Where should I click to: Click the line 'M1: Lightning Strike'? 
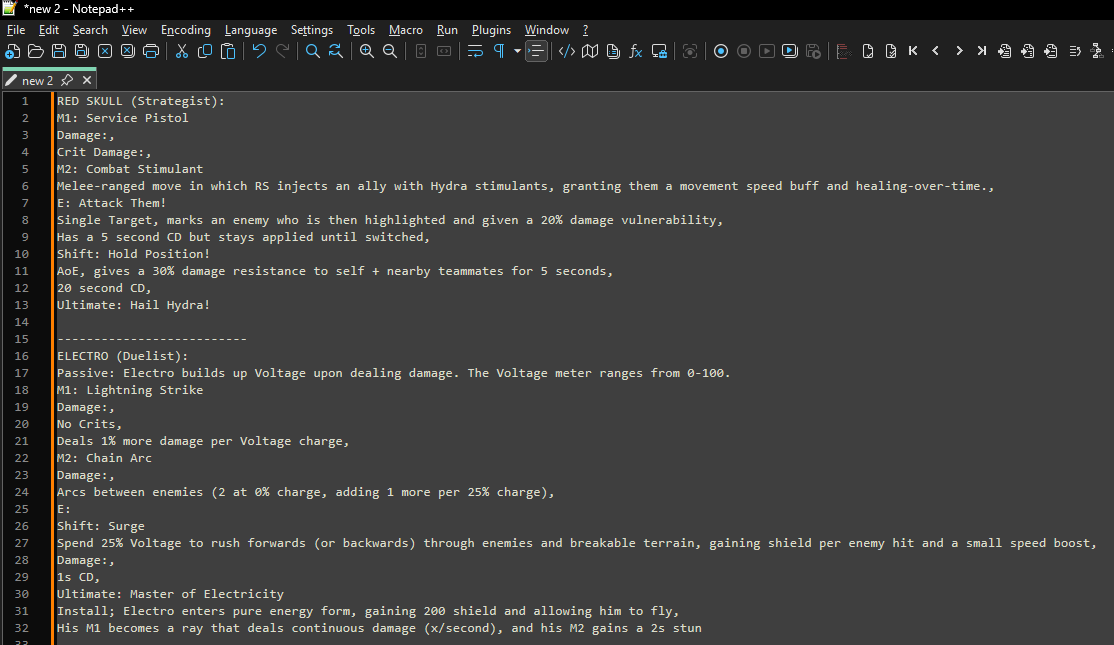(x=130, y=390)
